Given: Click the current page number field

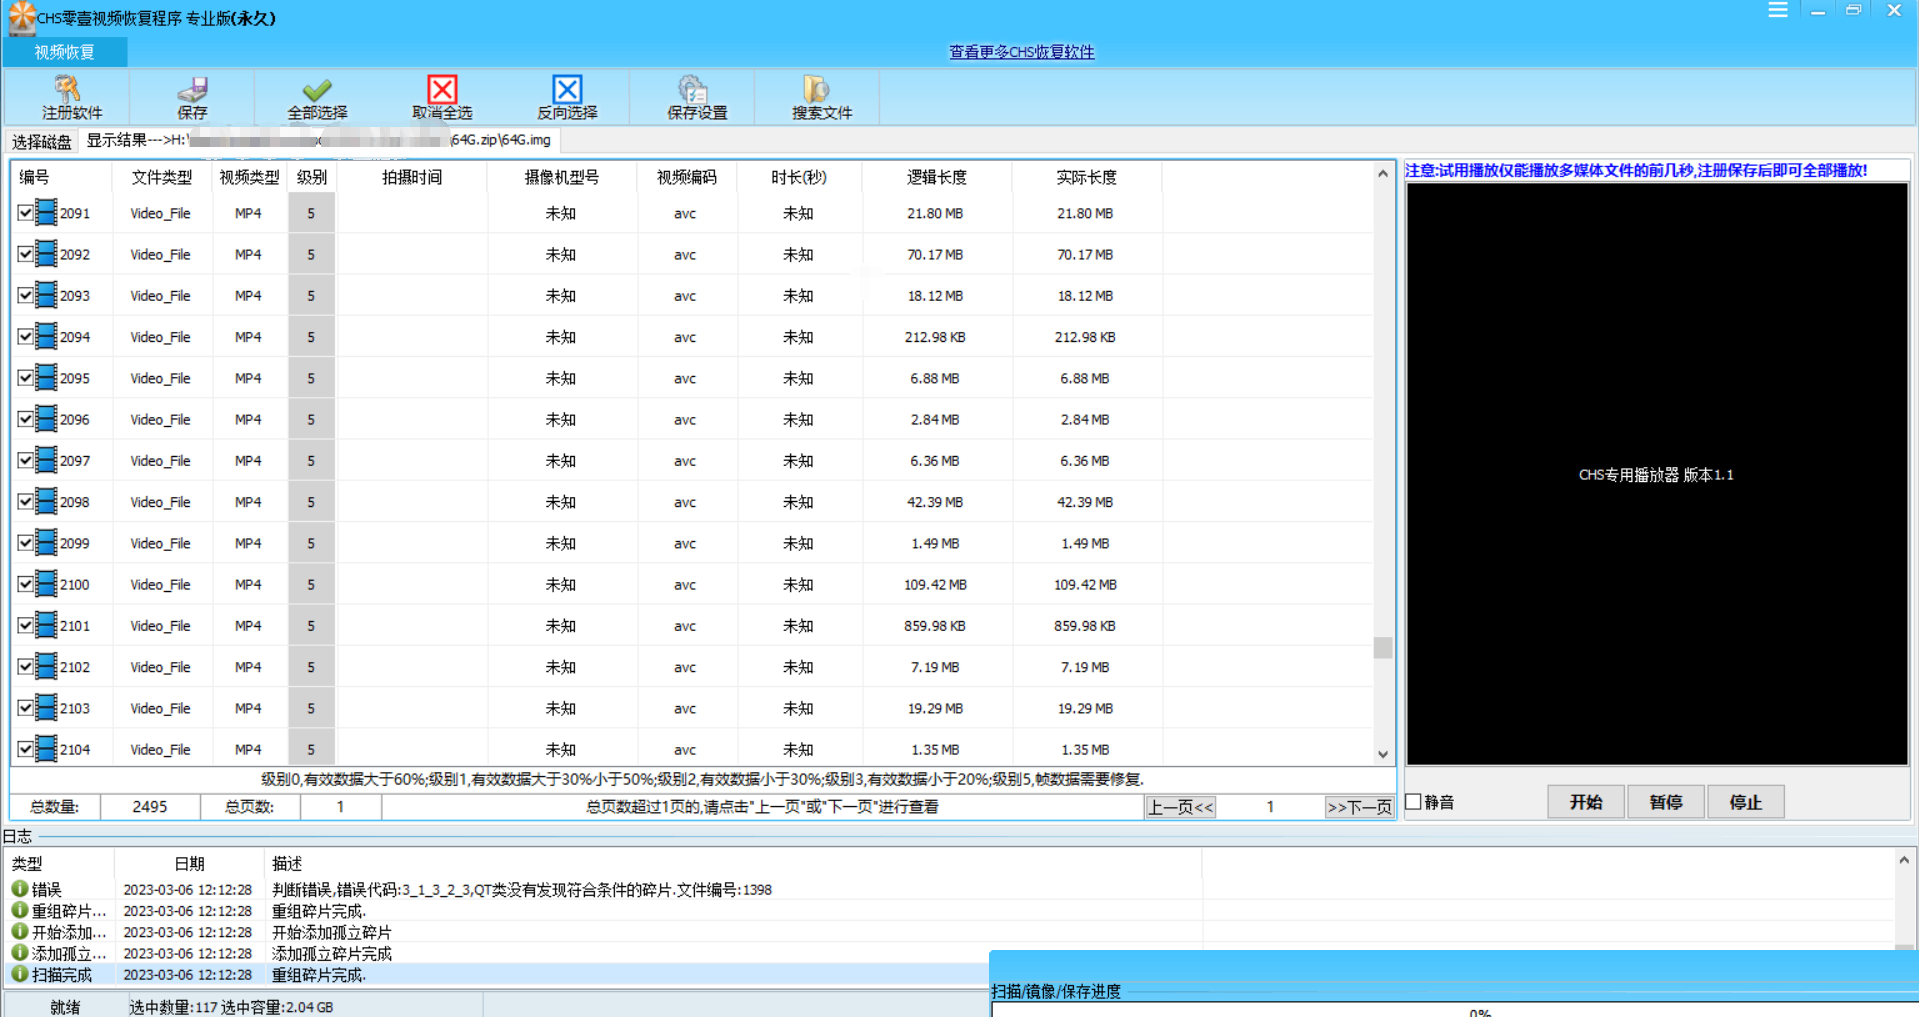Looking at the screenshot, I should [x=1270, y=807].
